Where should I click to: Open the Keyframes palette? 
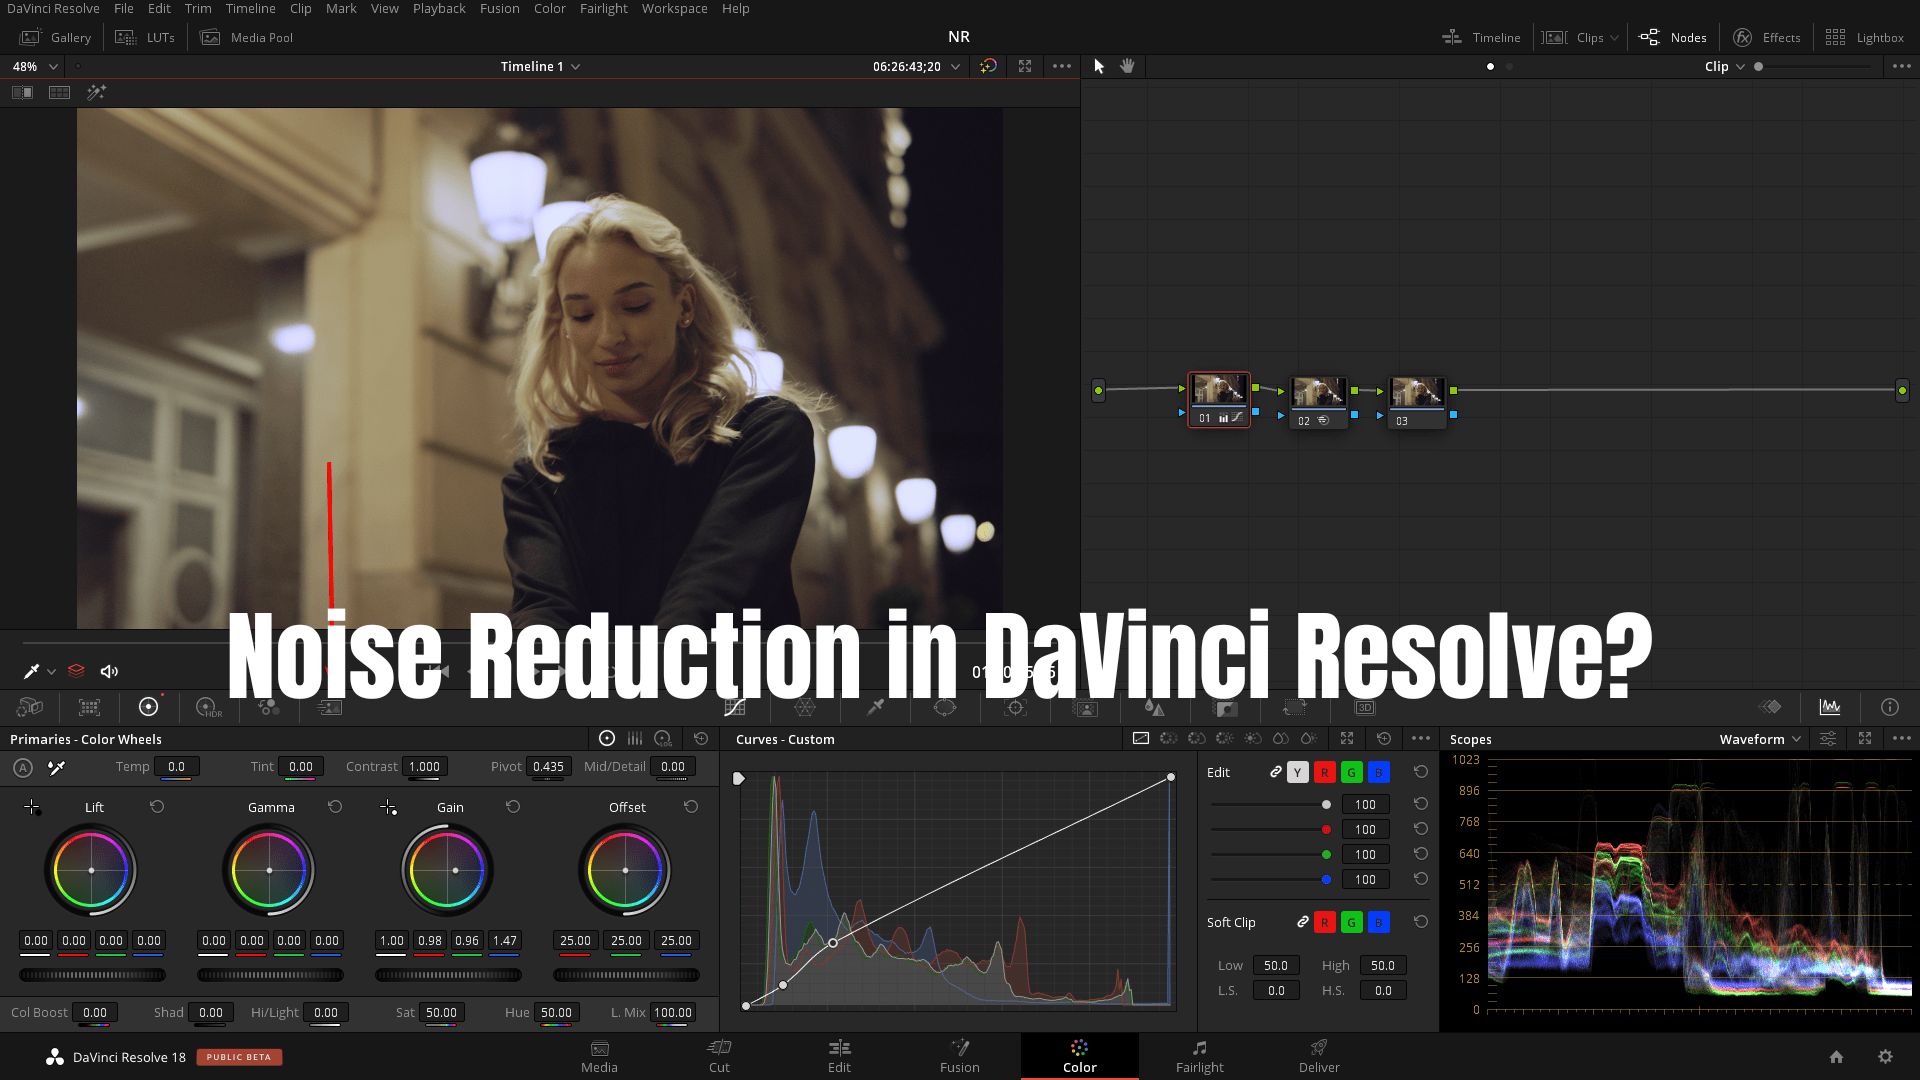(x=1770, y=707)
